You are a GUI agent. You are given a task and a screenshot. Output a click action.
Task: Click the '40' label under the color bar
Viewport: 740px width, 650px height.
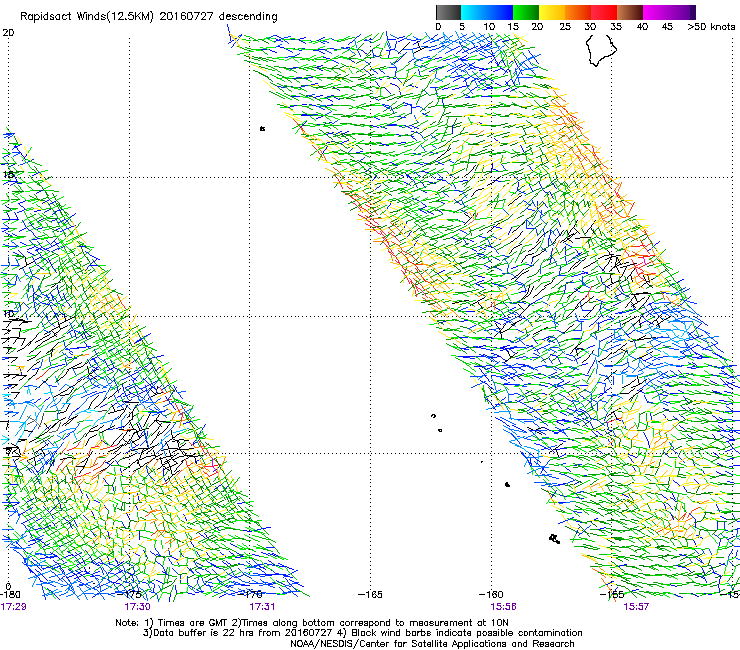point(642,27)
